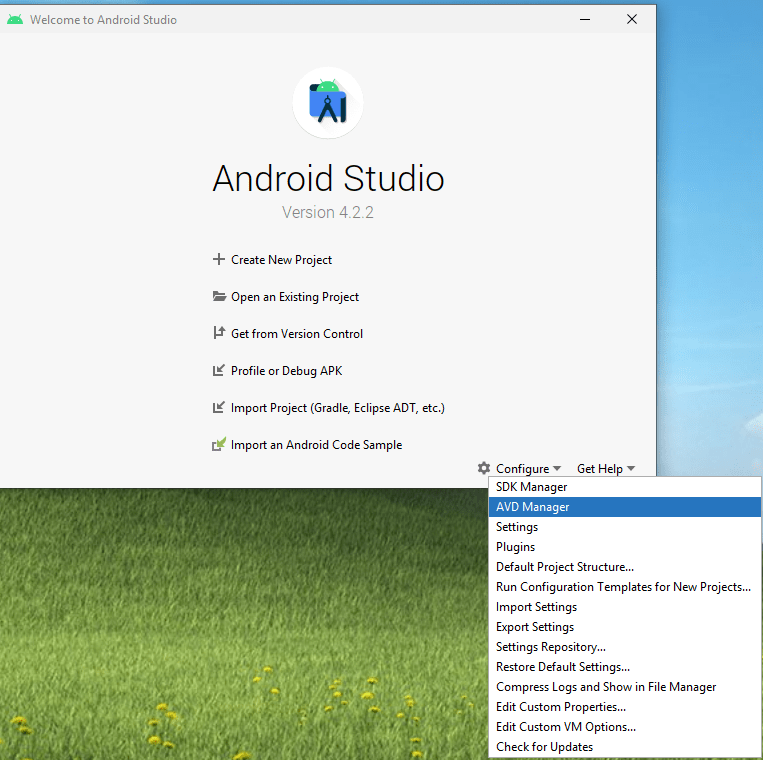Click the folder icon for Open an Existing Project
763x760 pixels.
pos(219,296)
